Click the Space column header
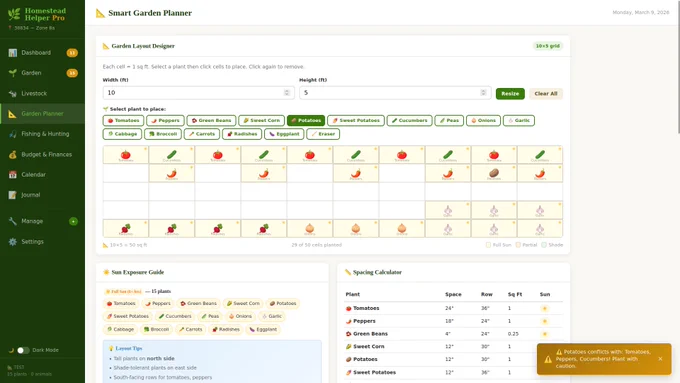Viewport: 680px width, 383px height. click(453, 295)
